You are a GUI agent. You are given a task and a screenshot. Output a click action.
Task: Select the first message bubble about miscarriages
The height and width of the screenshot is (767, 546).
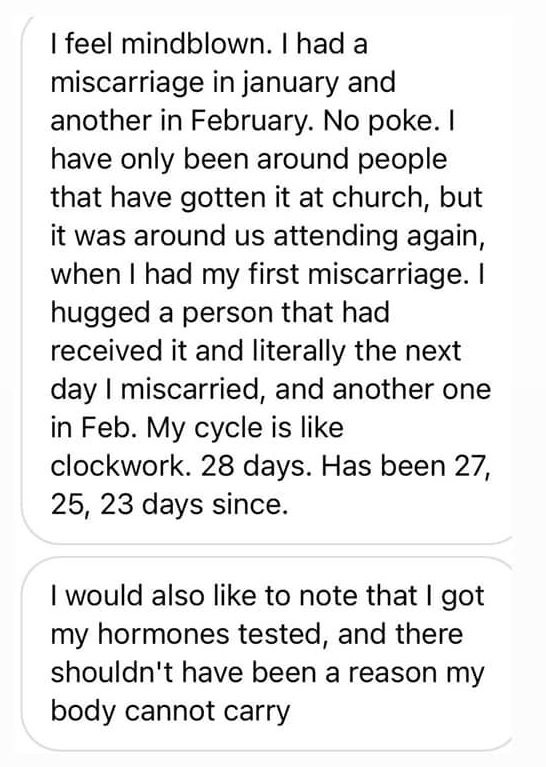(x=267, y=279)
